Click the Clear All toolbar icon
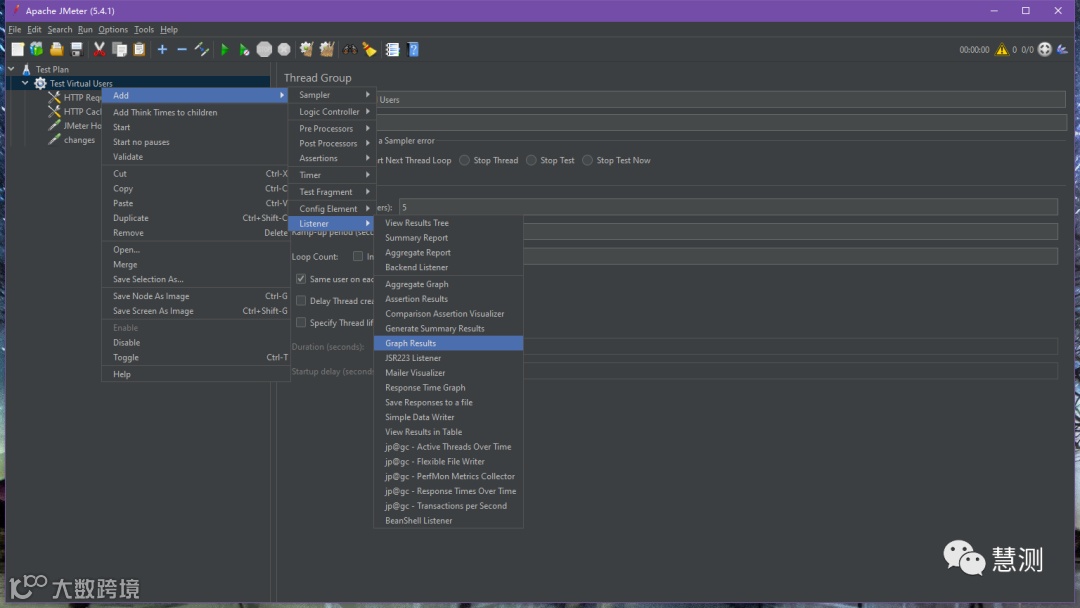 click(326, 49)
